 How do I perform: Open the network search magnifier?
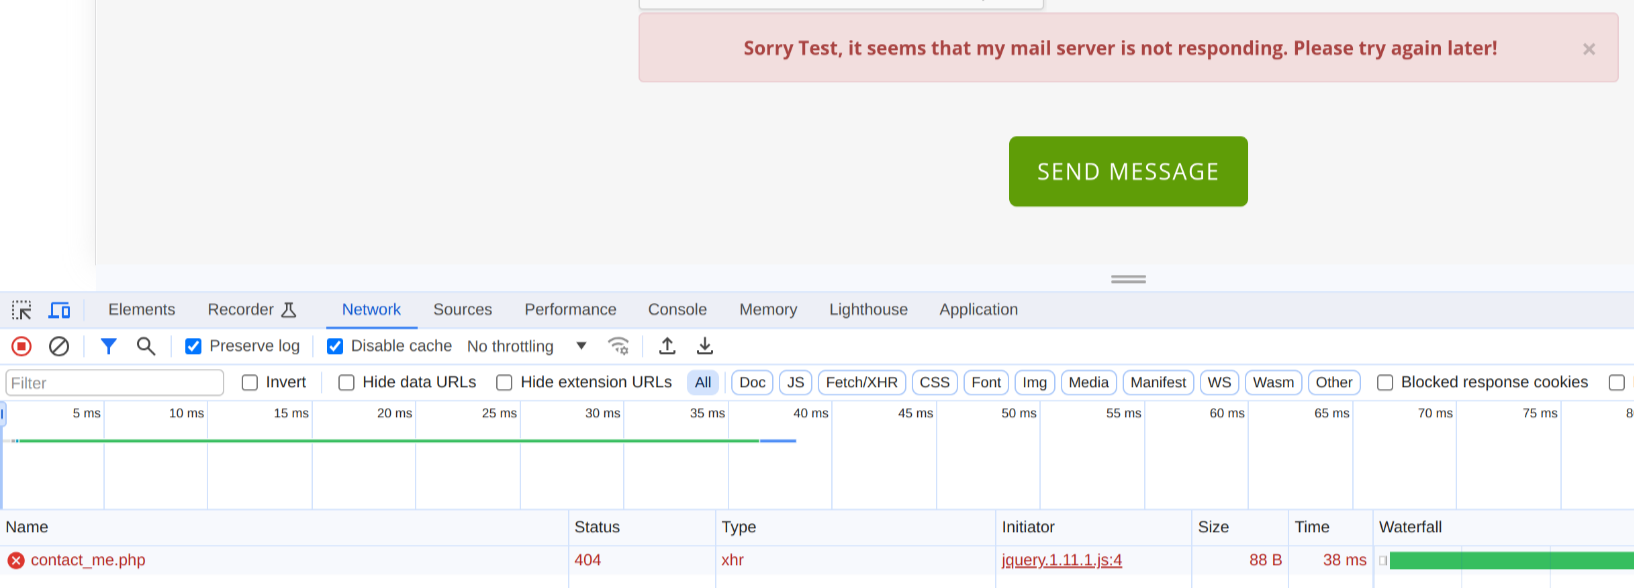146,346
